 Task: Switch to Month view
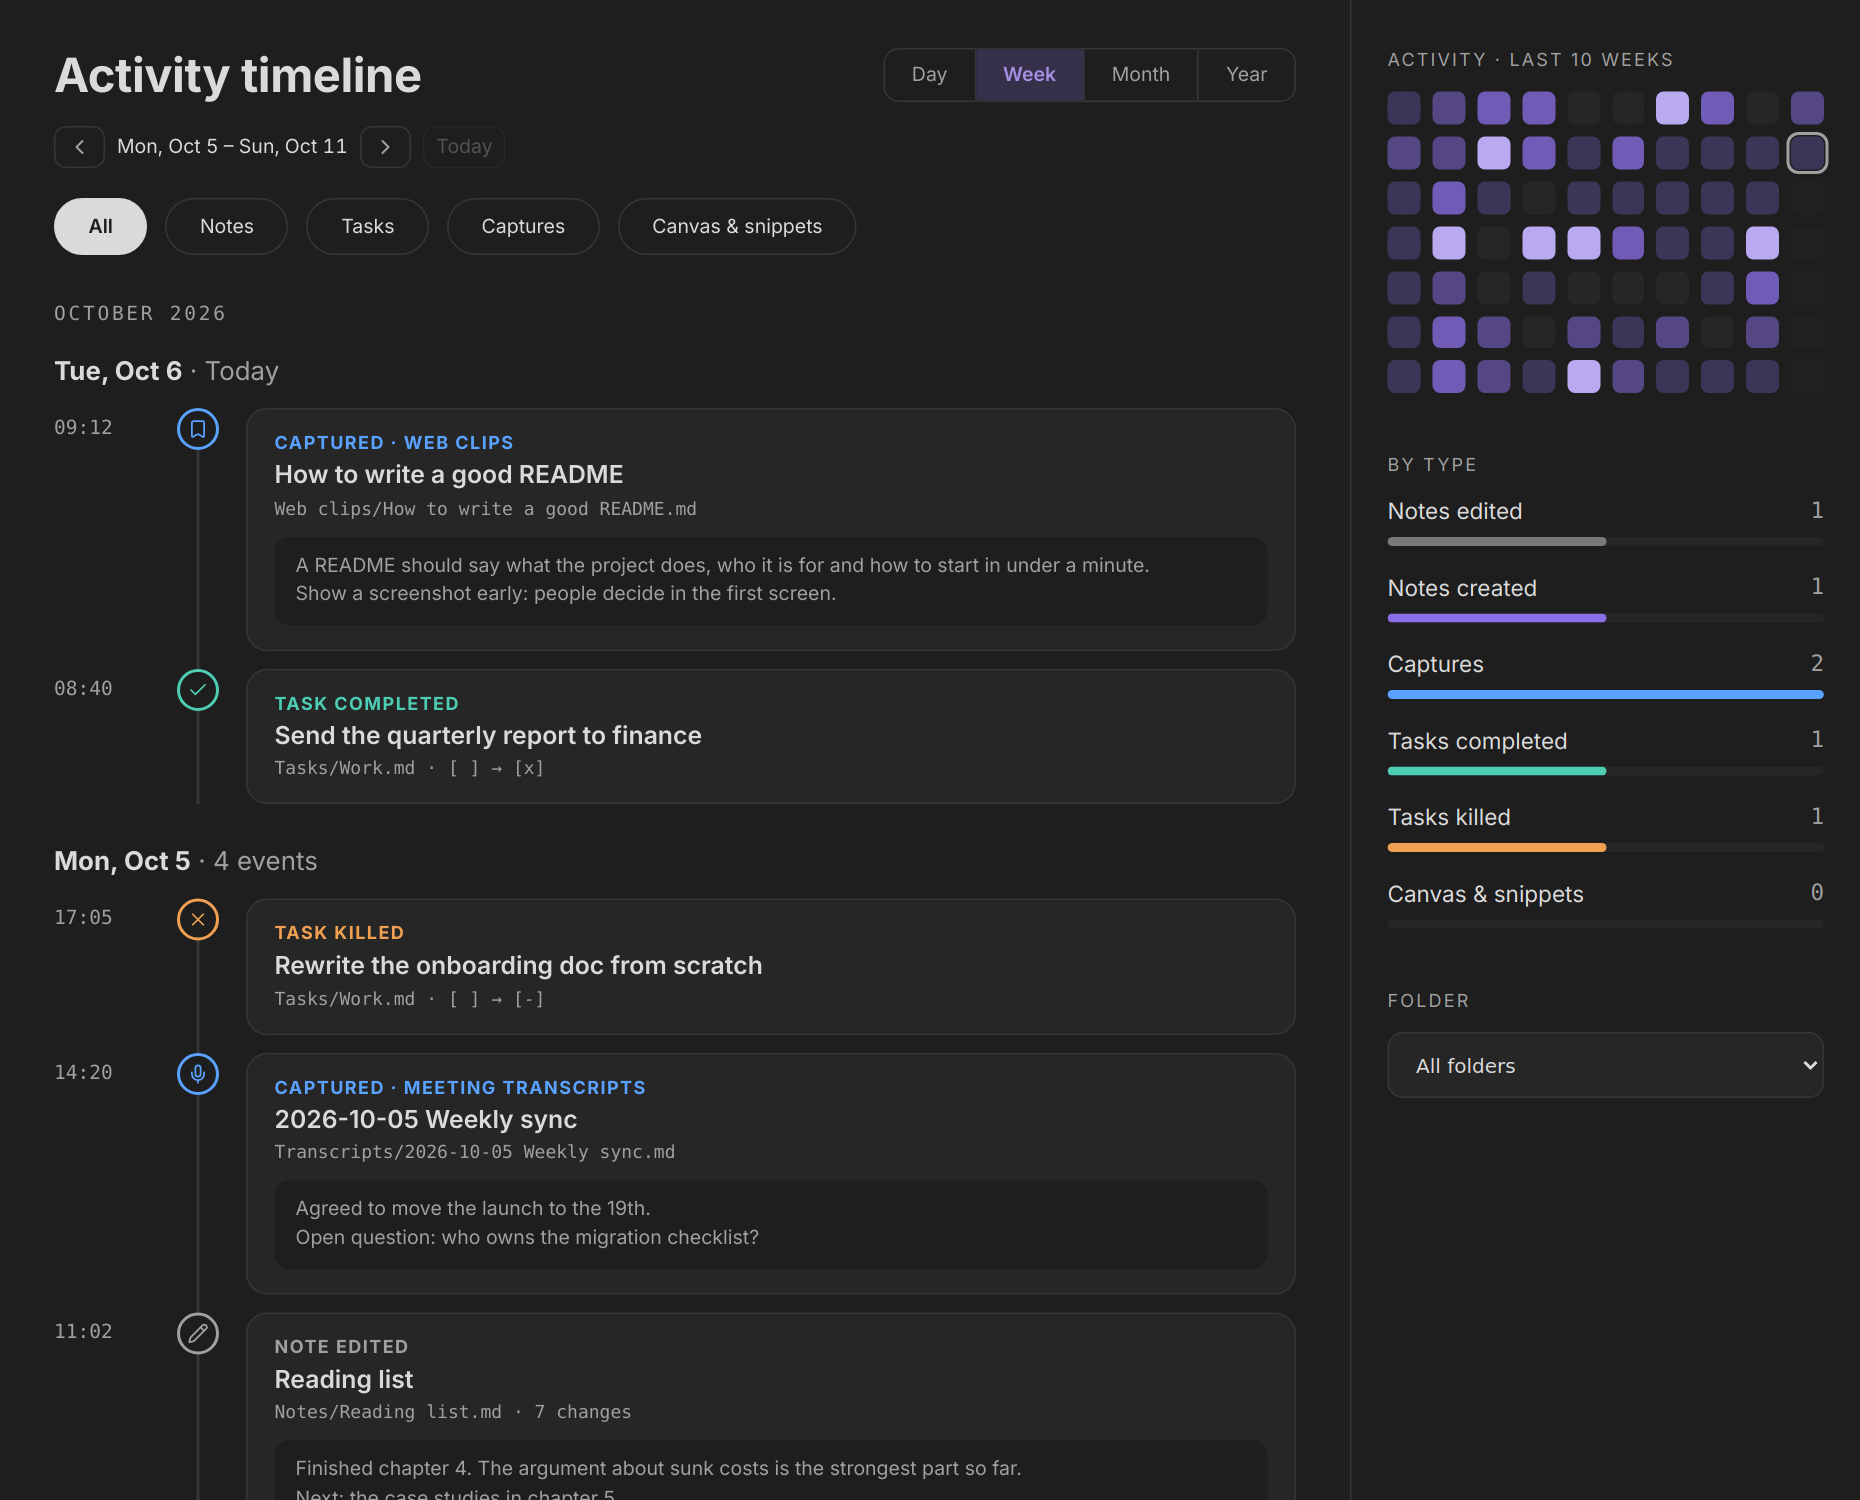[x=1141, y=75]
